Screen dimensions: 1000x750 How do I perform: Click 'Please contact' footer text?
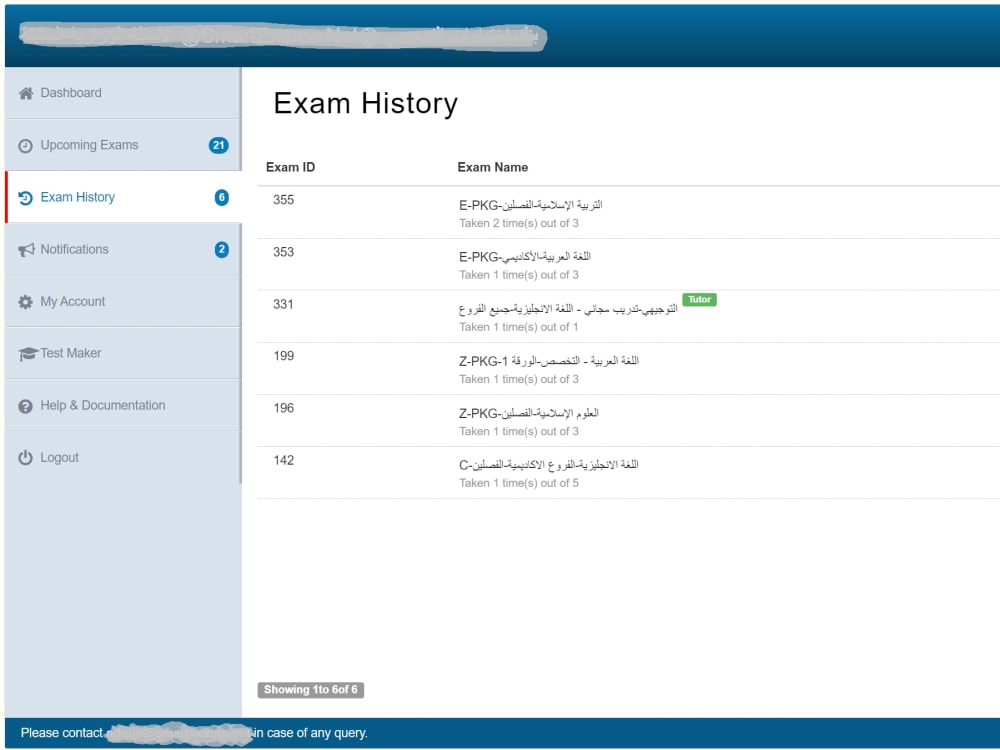61,733
